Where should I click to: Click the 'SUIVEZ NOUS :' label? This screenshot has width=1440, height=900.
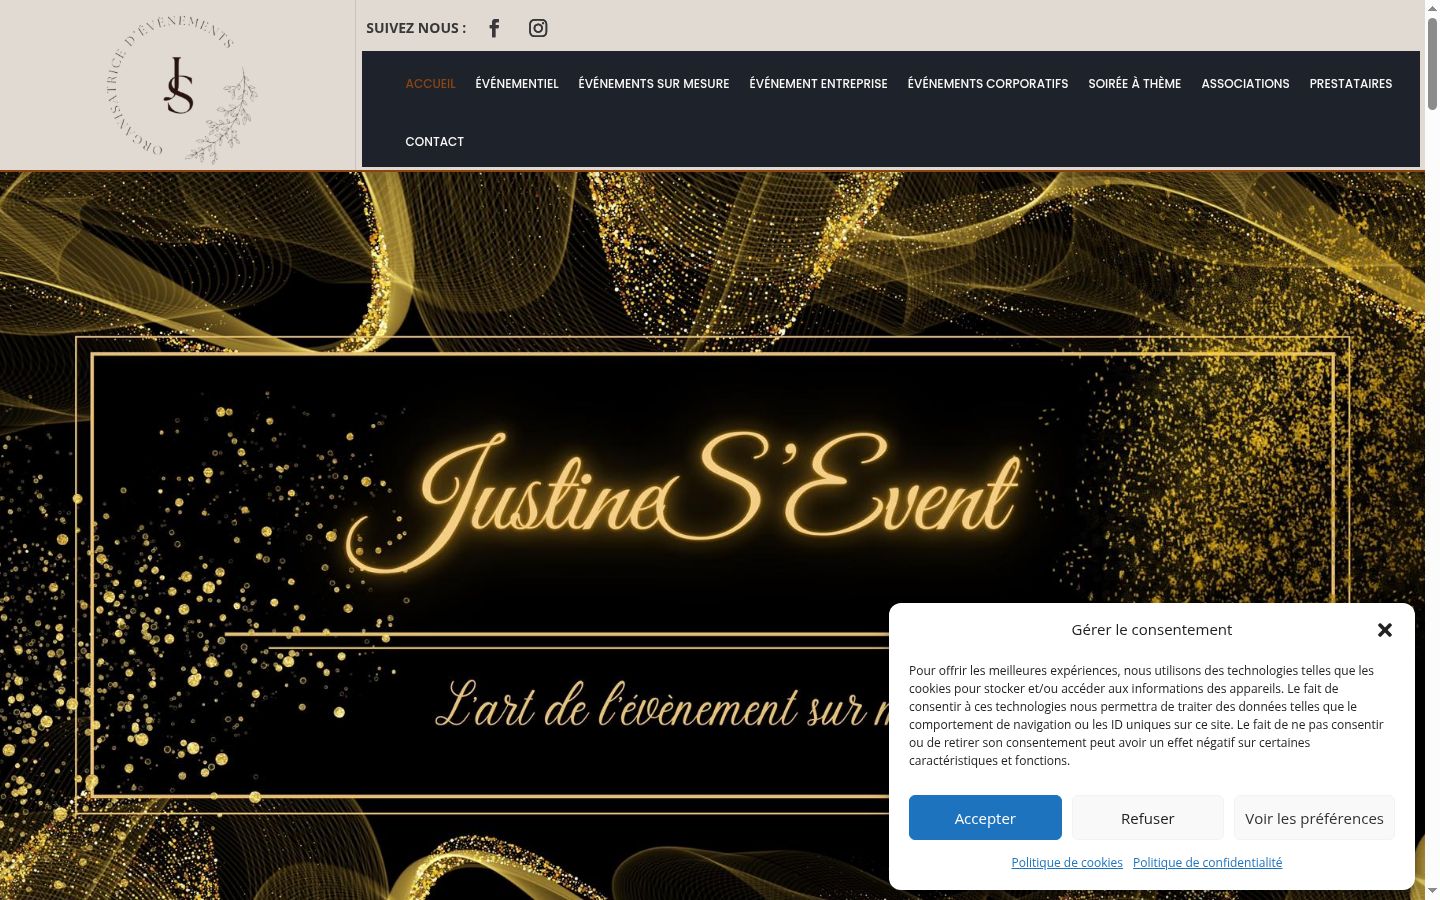click(x=416, y=28)
